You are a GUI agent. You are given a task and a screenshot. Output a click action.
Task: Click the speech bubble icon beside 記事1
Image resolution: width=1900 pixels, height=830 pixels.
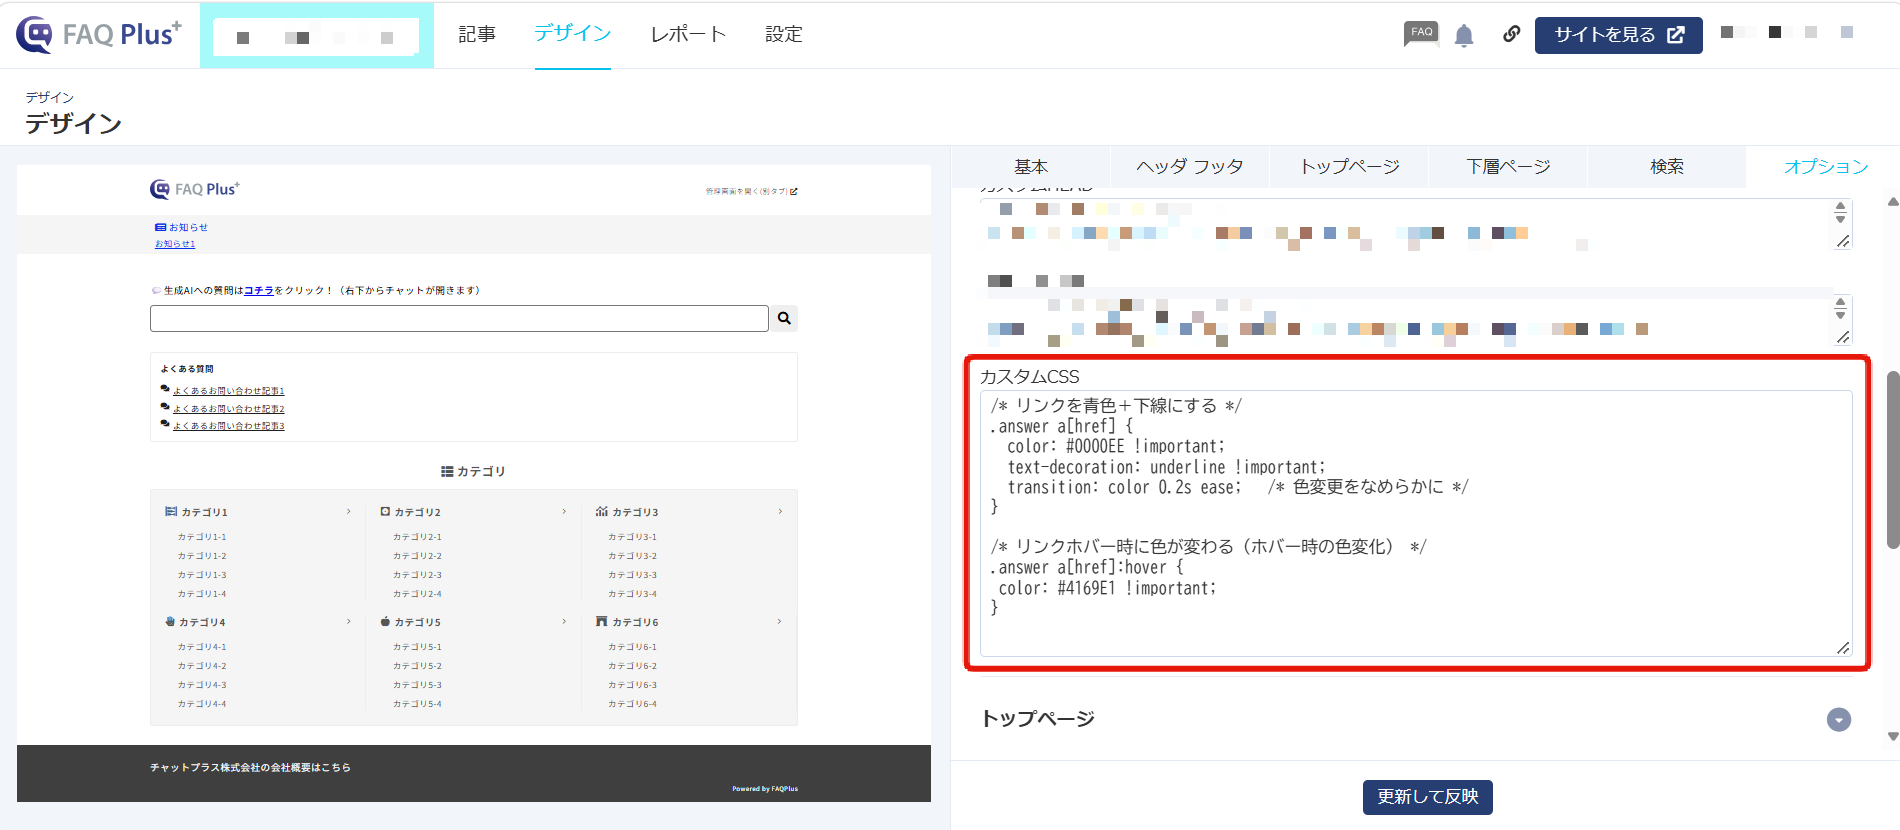pyautogui.click(x=165, y=389)
